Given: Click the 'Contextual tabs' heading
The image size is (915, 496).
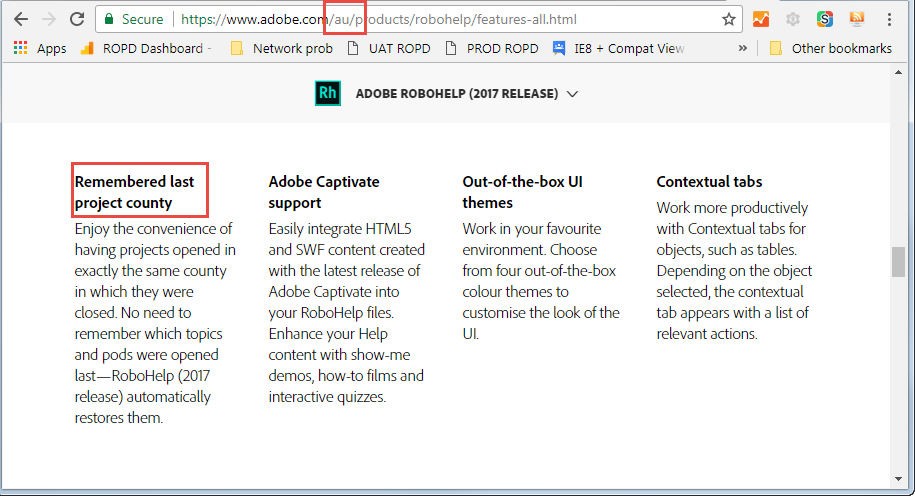Looking at the screenshot, I should 709,181.
